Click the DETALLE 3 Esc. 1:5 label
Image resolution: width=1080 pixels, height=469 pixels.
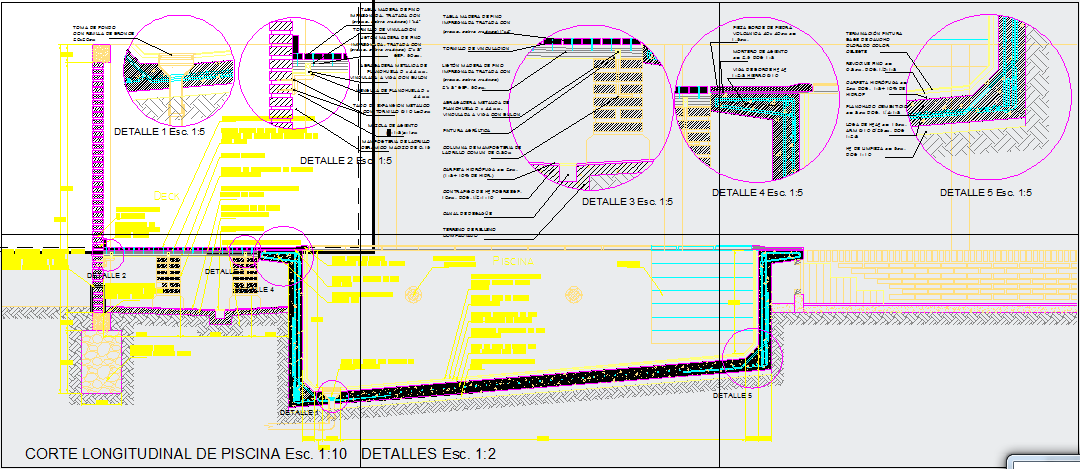(x=627, y=202)
